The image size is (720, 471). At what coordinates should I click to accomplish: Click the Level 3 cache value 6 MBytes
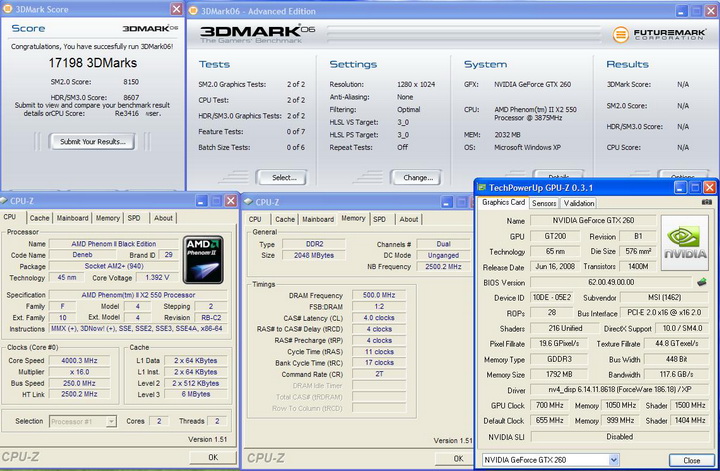tap(196, 394)
